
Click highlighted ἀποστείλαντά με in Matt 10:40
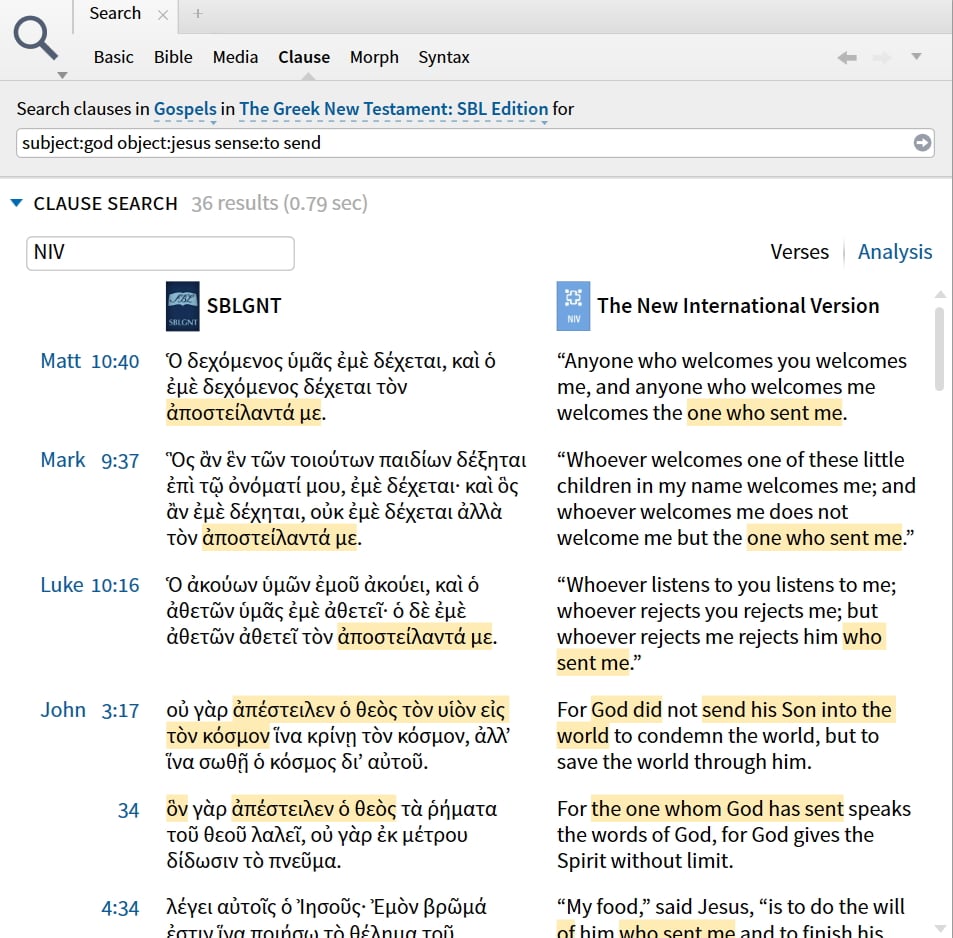(244, 413)
